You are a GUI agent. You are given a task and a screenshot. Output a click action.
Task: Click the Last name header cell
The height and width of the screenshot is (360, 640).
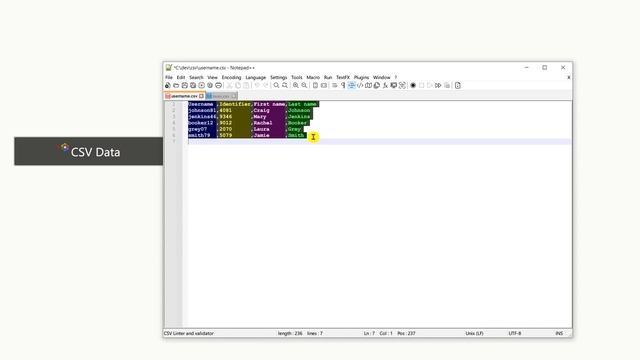point(302,104)
